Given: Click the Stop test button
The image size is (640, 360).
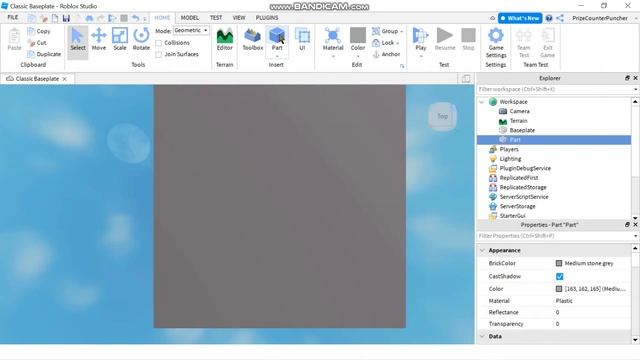Looking at the screenshot, I should [x=468, y=39].
